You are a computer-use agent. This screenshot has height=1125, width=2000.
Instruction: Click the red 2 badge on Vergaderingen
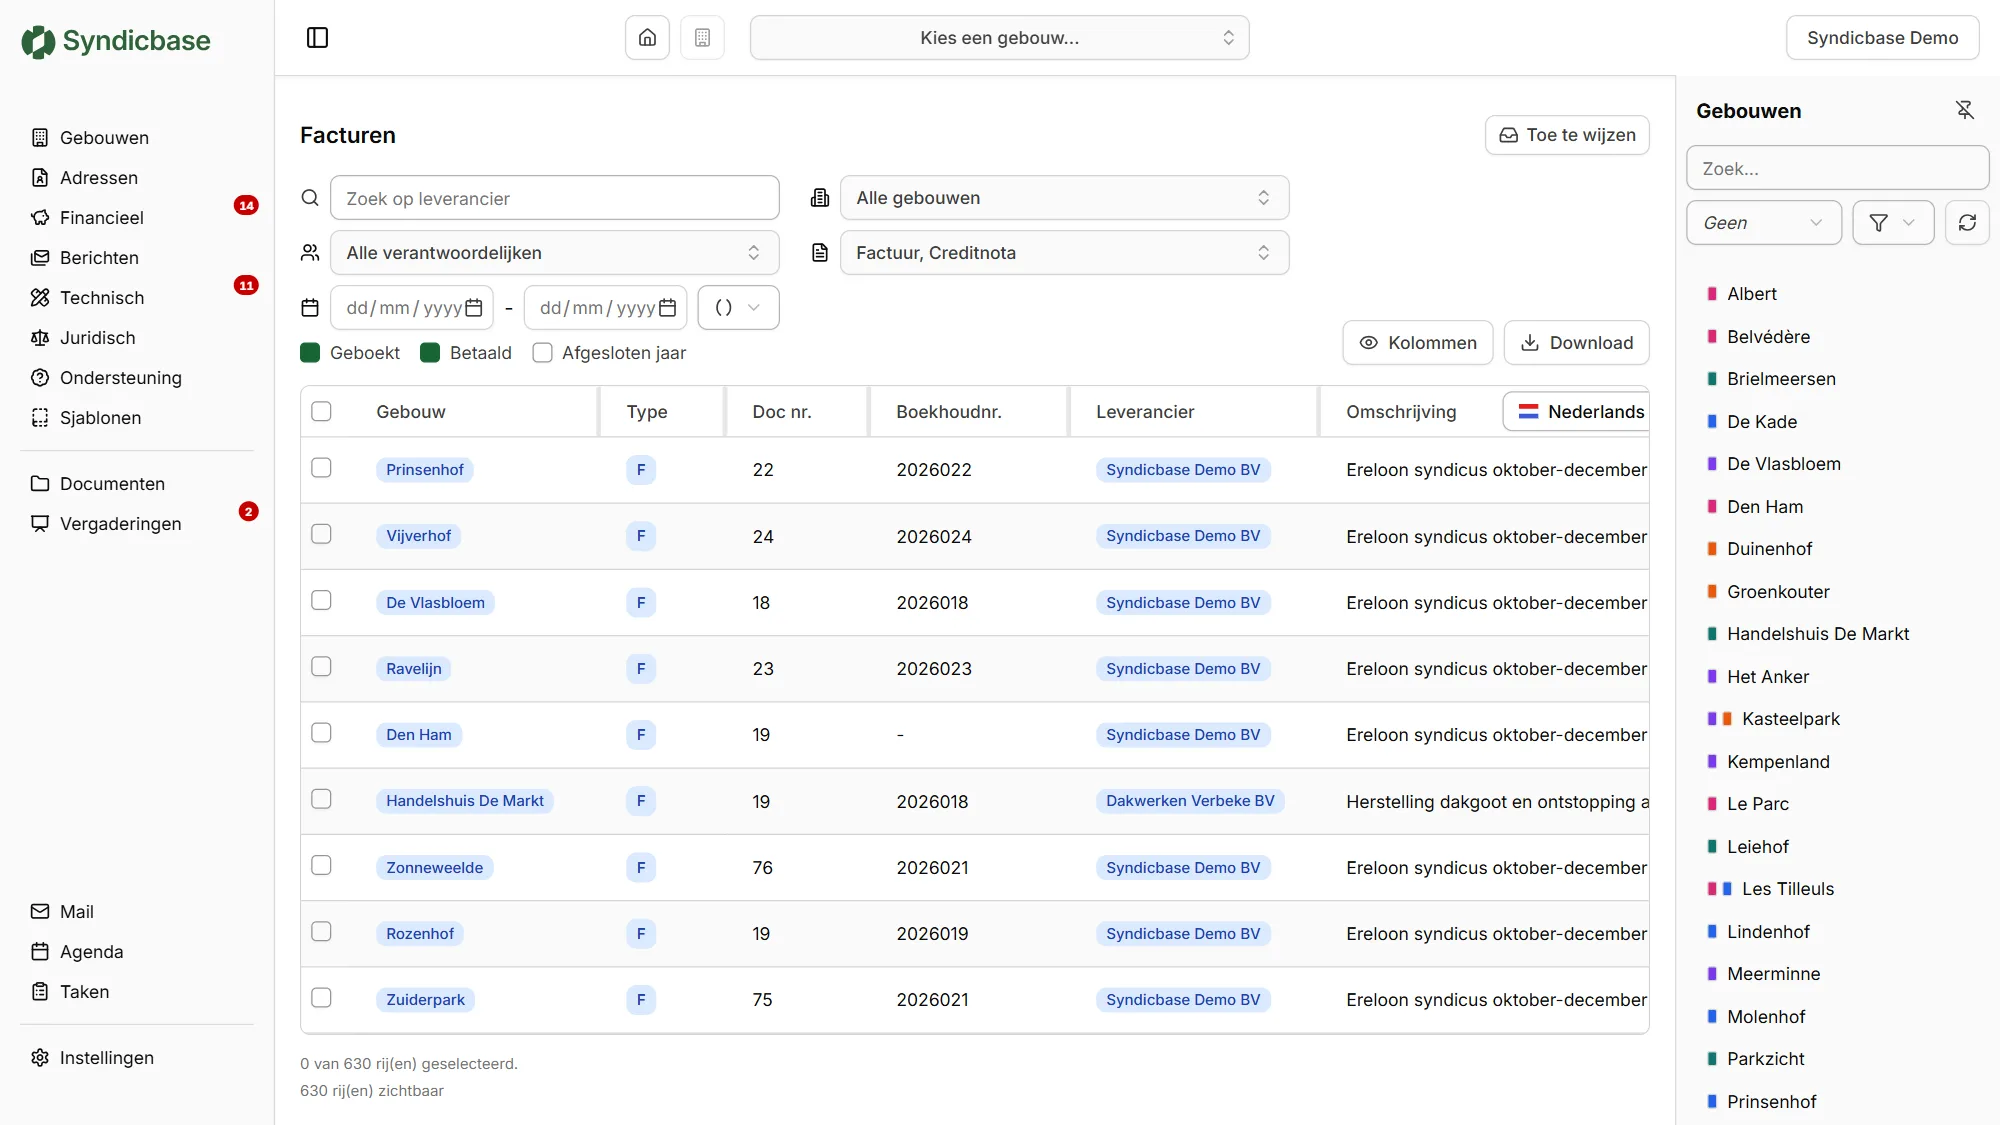[x=249, y=511]
